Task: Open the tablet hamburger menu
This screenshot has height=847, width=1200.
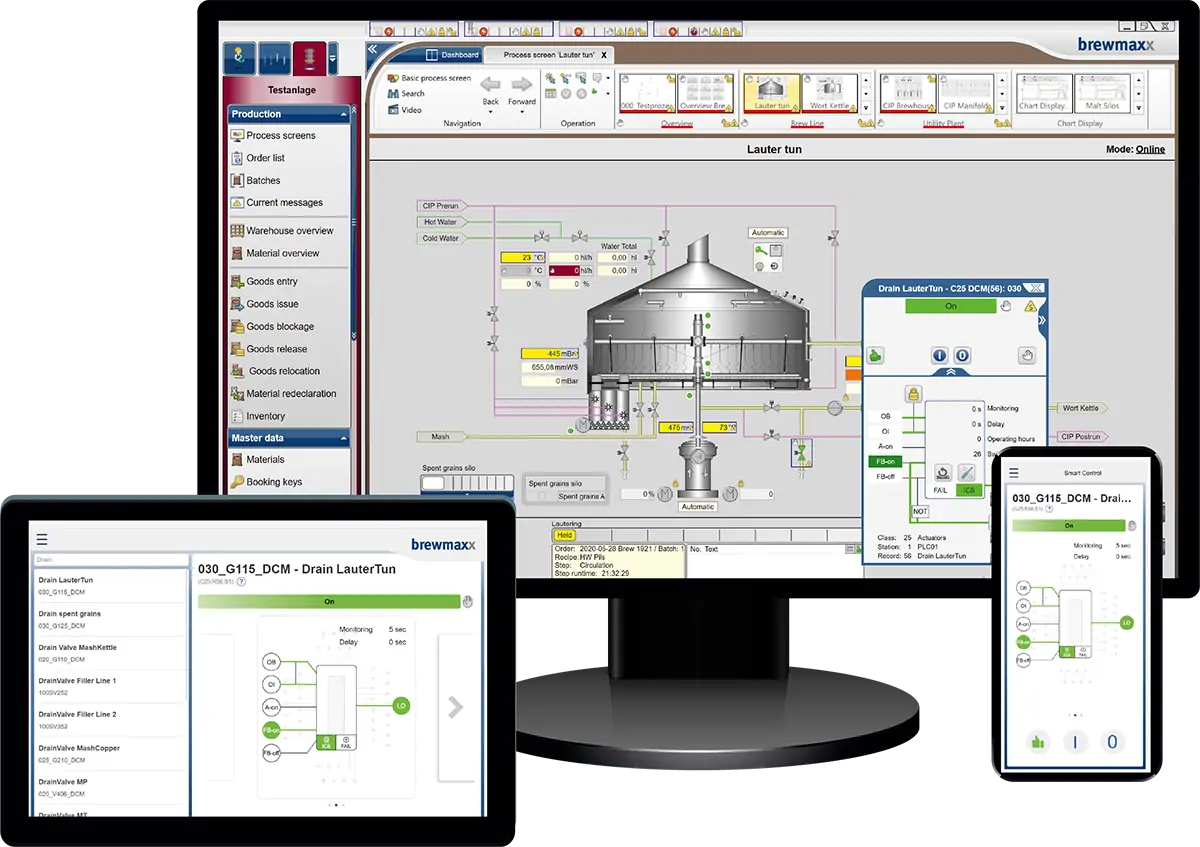Action: point(41,538)
